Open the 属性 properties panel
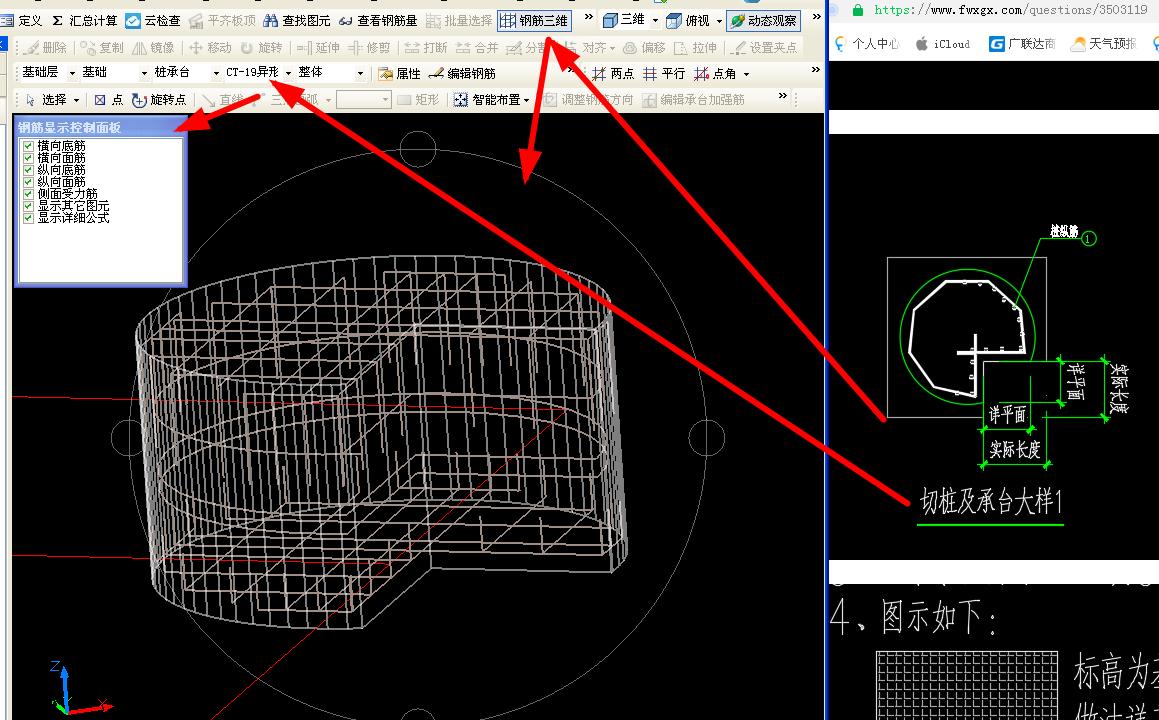The height and width of the screenshot is (720, 1159). click(x=399, y=73)
